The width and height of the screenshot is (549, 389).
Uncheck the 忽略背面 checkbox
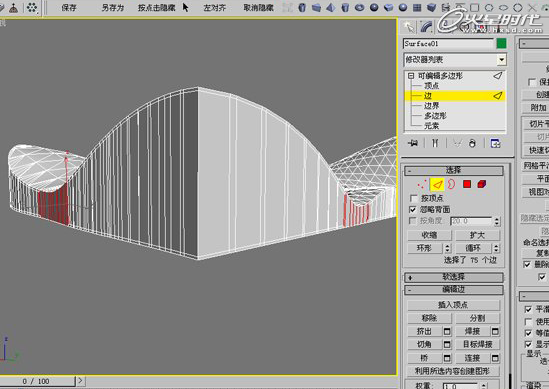click(413, 210)
